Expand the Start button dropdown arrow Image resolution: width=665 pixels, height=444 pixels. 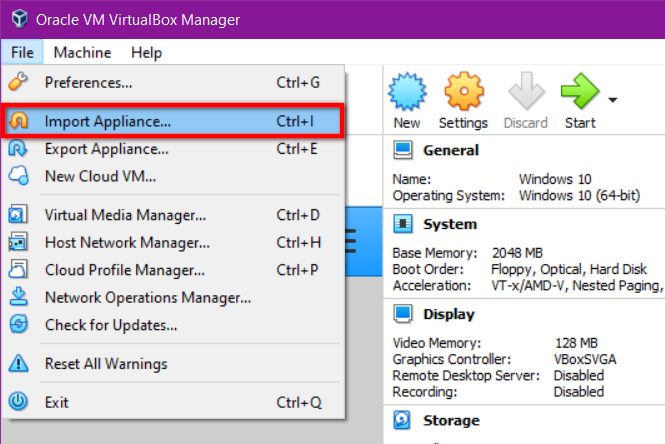click(612, 100)
